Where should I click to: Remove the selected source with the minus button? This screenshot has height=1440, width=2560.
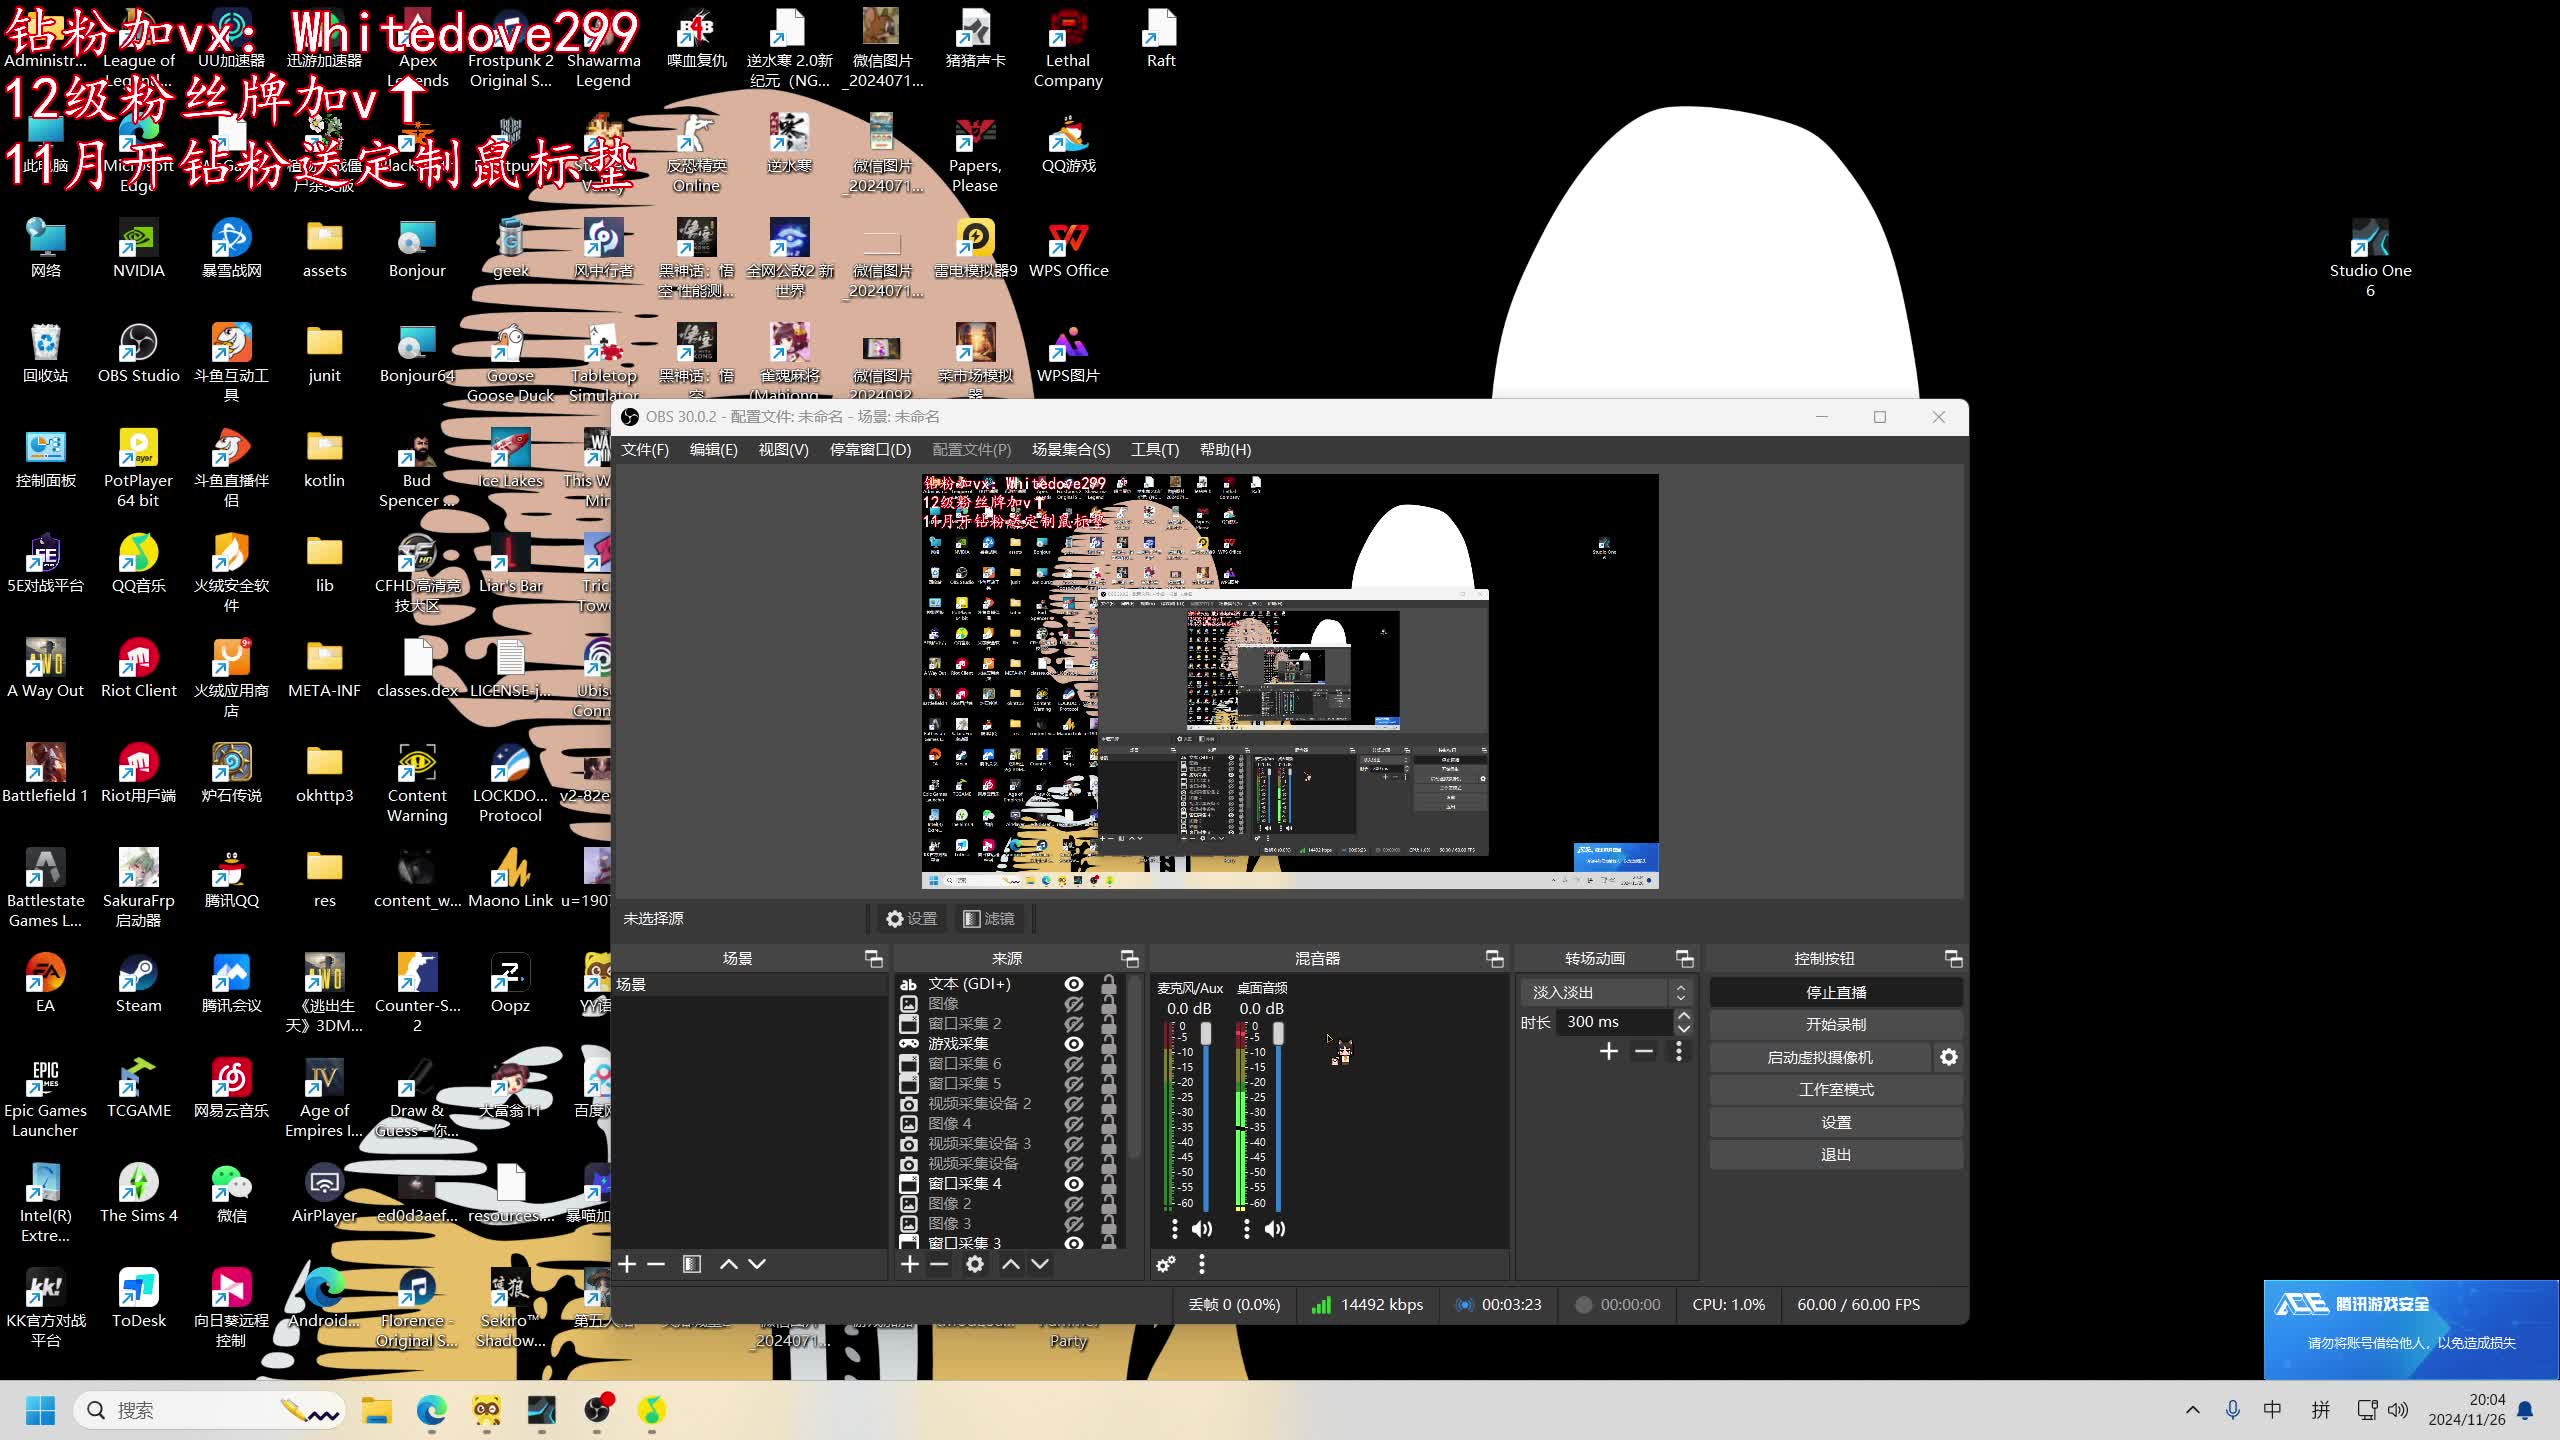point(938,1264)
